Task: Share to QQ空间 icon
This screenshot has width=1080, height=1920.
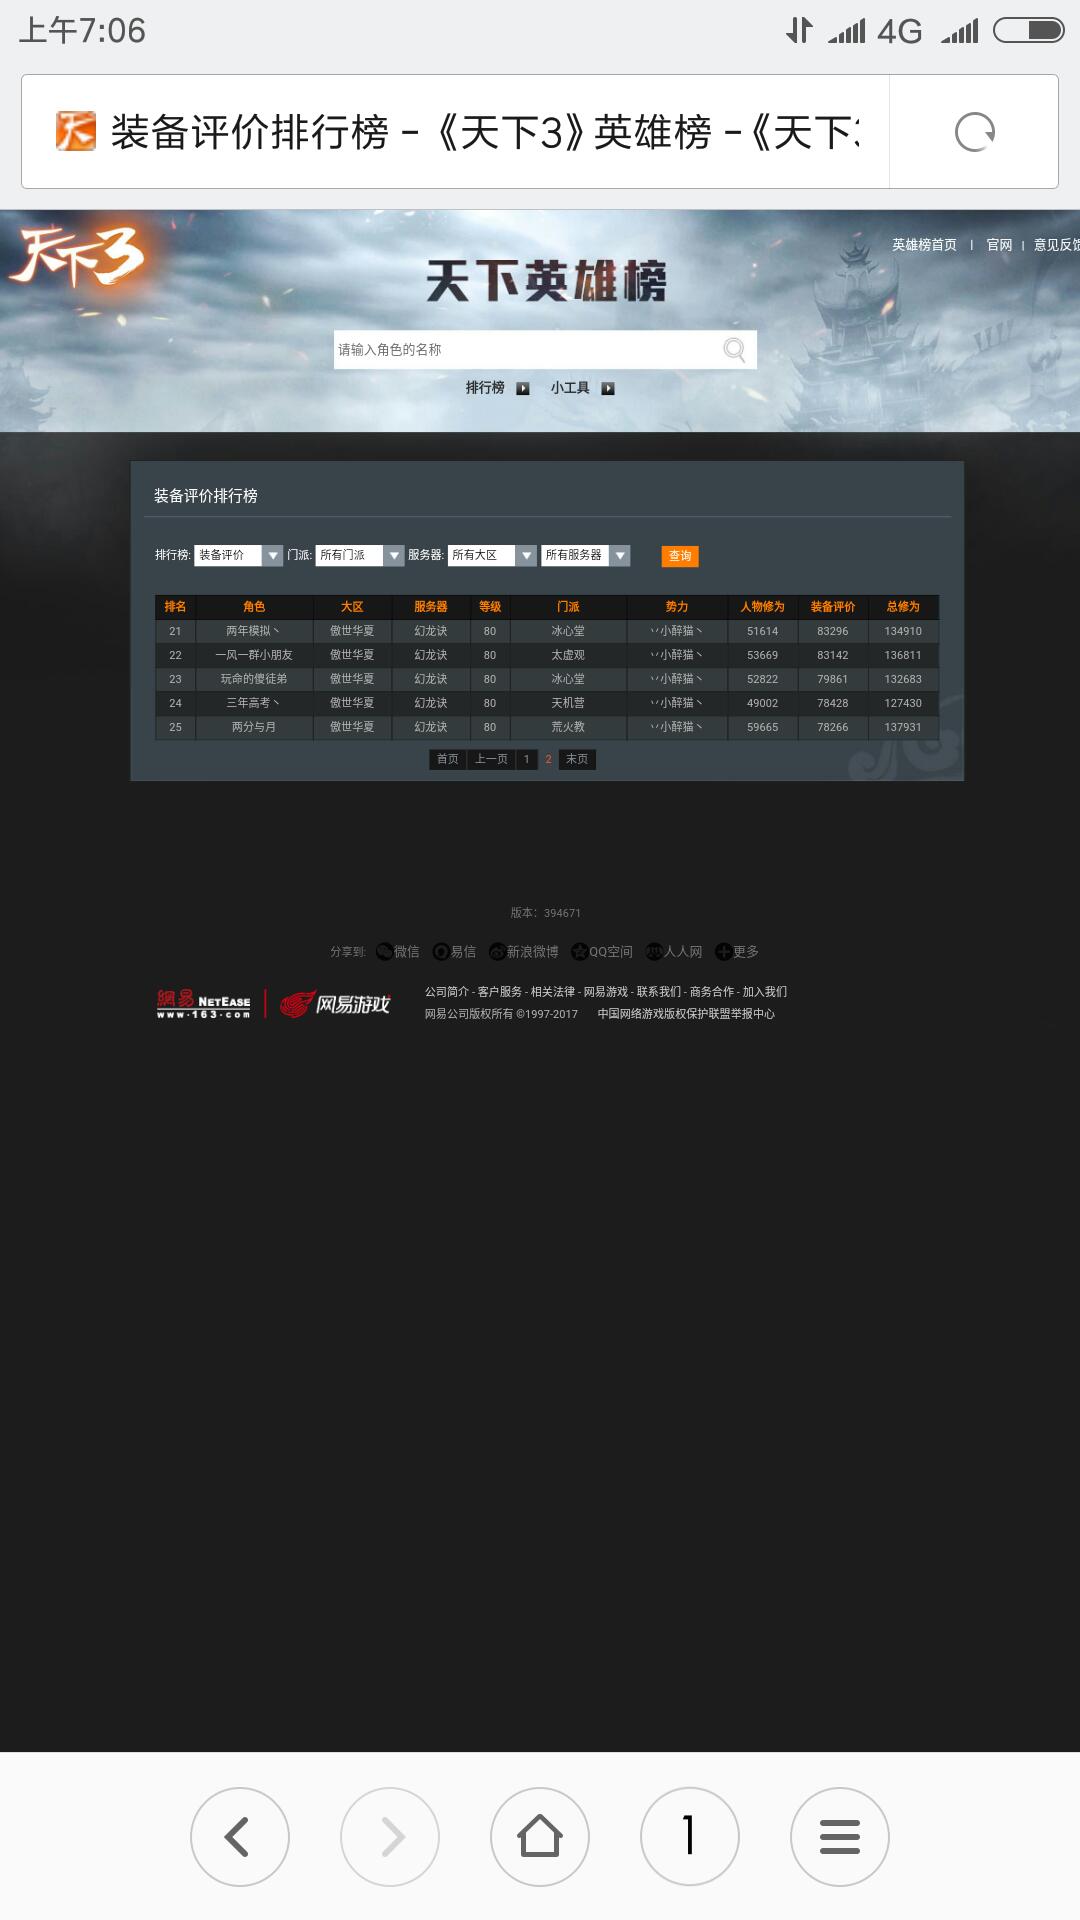Action: click(579, 951)
